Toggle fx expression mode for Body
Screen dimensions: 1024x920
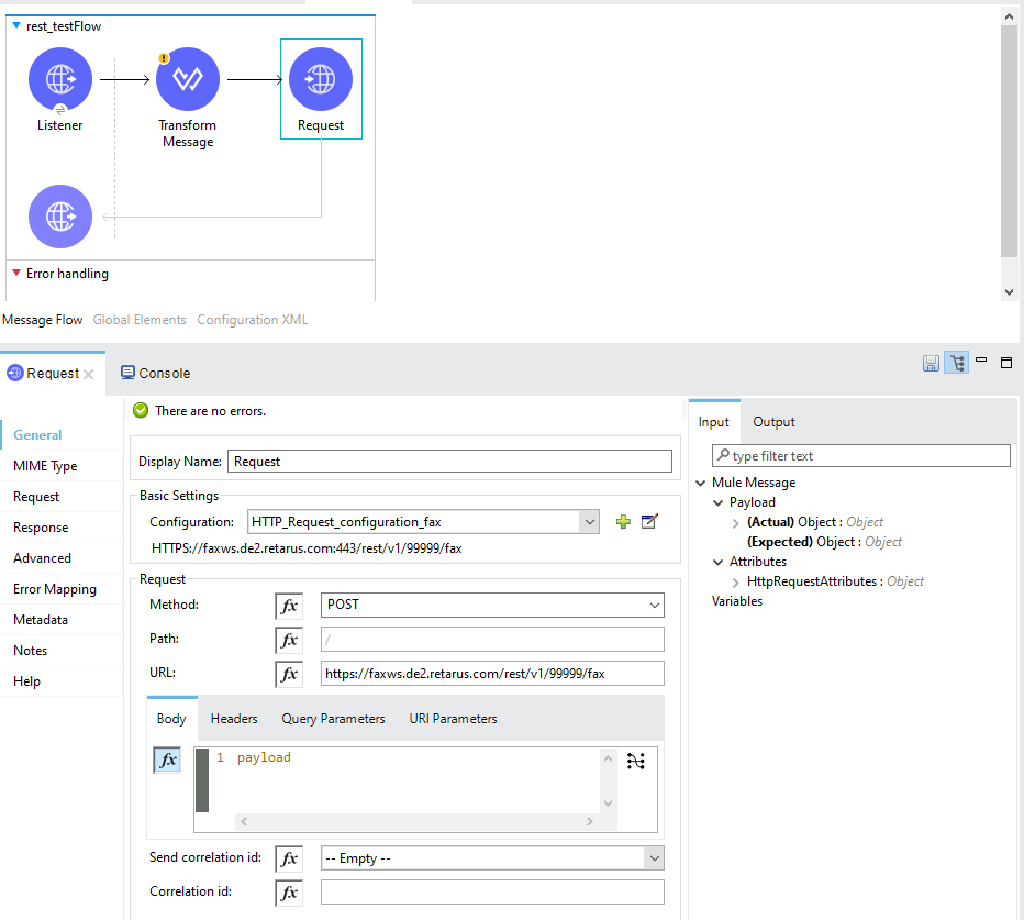pyautogui.click(x=167, y=760)
